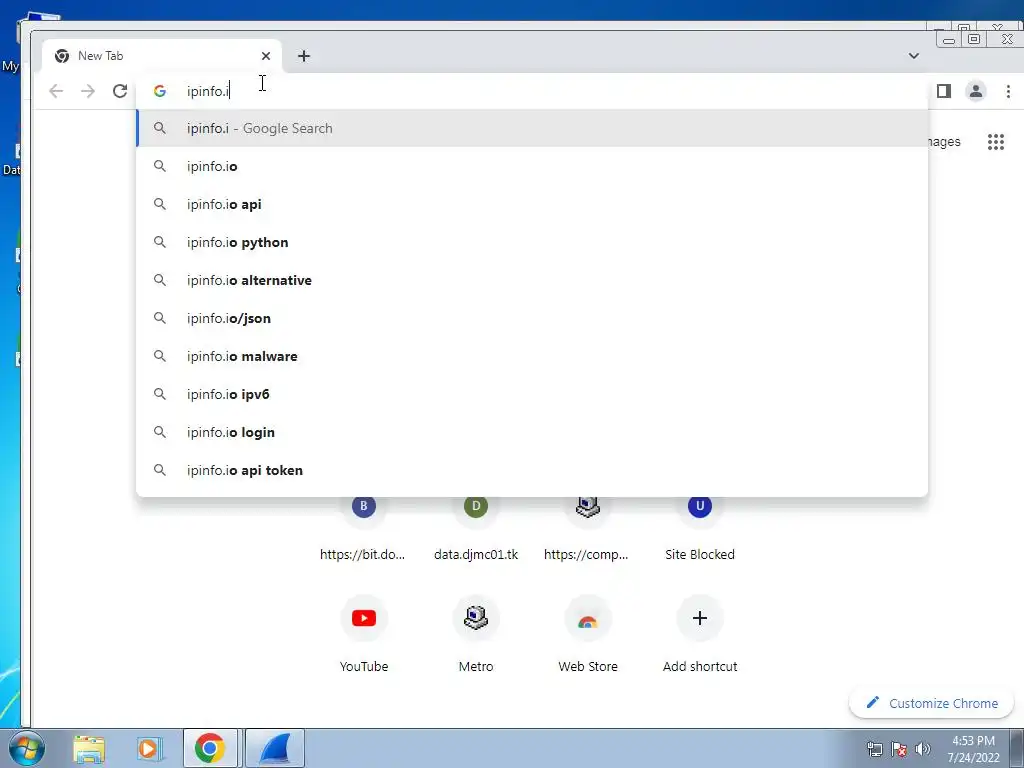Choose 'ipinfo.io alternative' suggestion
Viewport: 1024px width, 768px height.
[x=532, y=280]
